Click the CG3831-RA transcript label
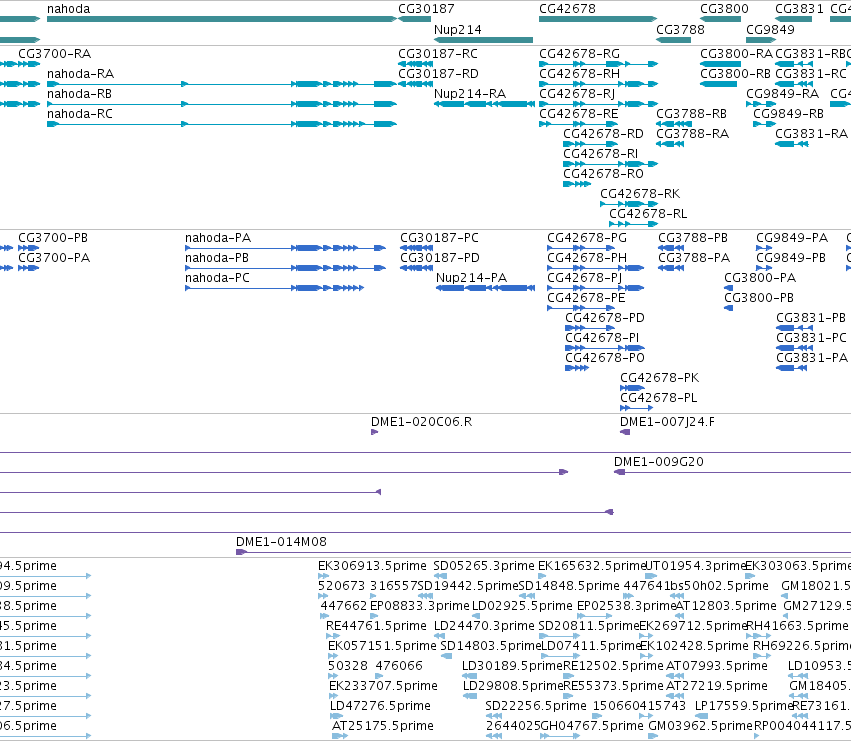 [x=811, y=134]
